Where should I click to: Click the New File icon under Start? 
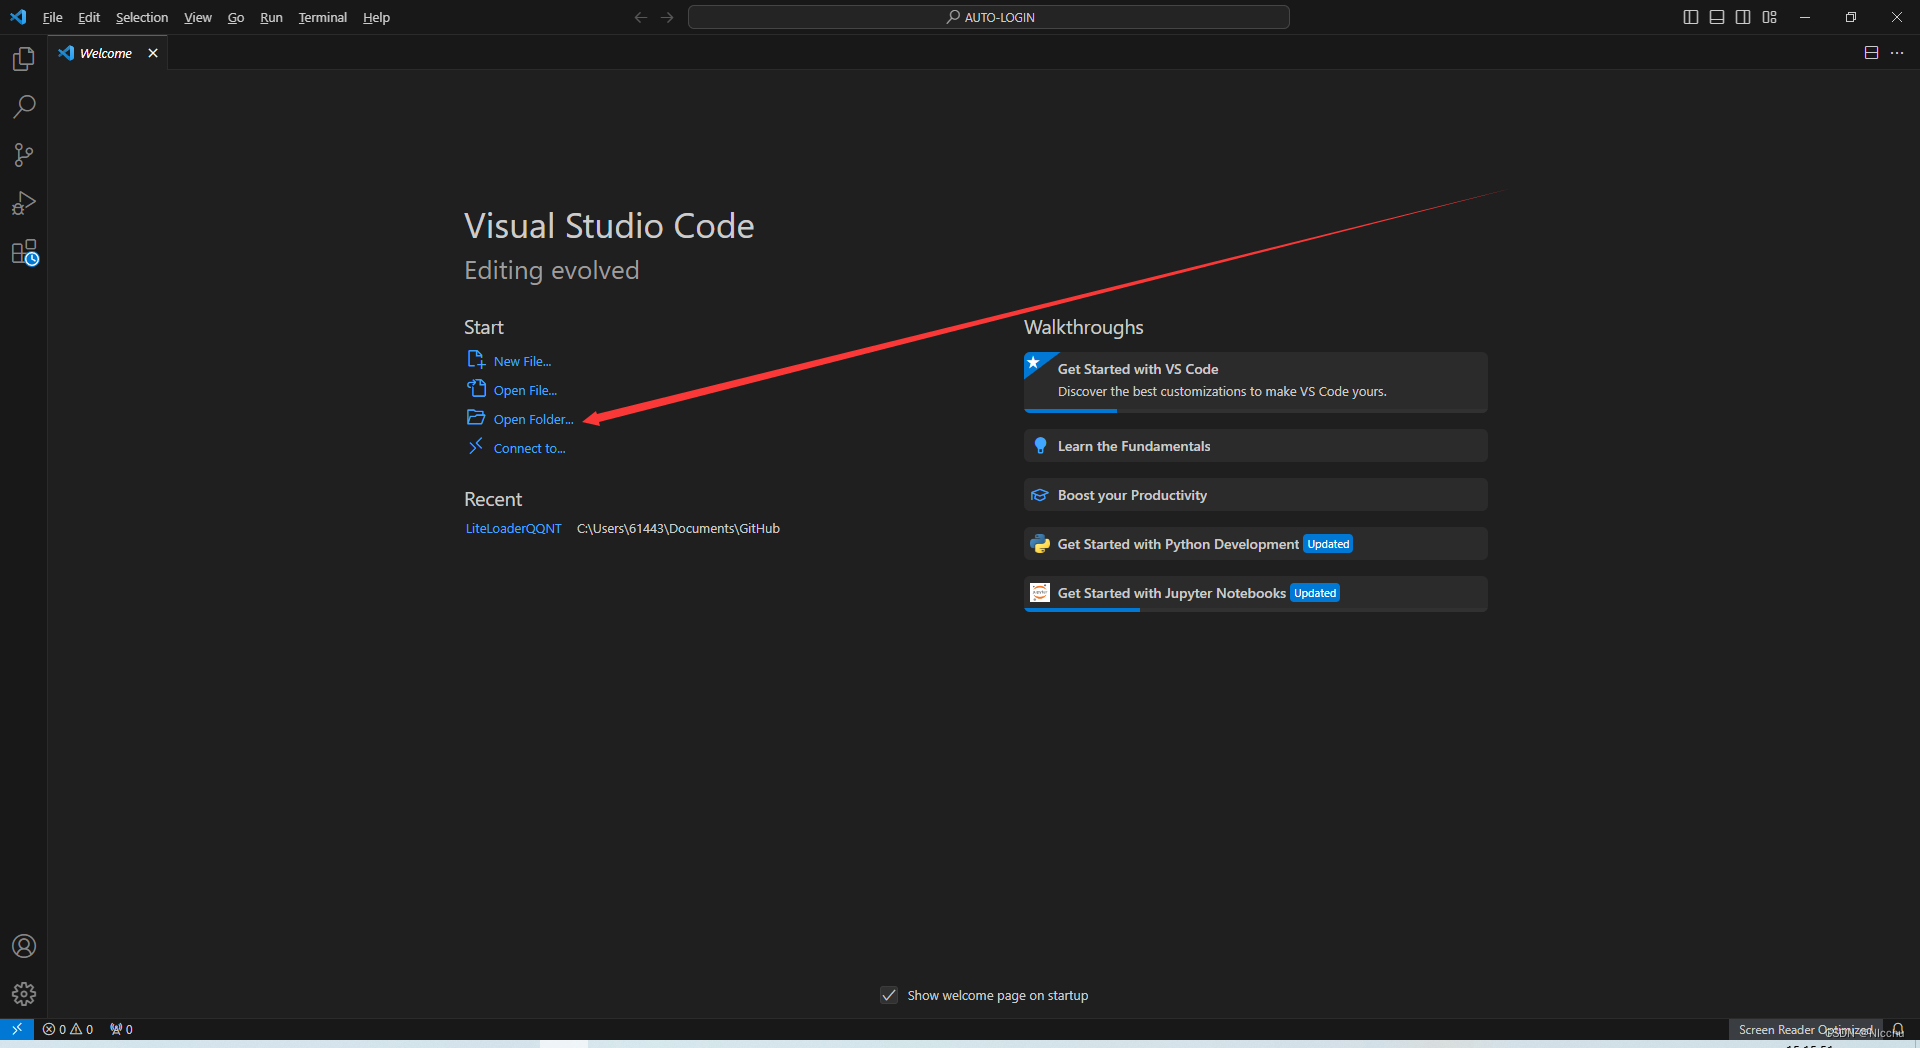476,360
